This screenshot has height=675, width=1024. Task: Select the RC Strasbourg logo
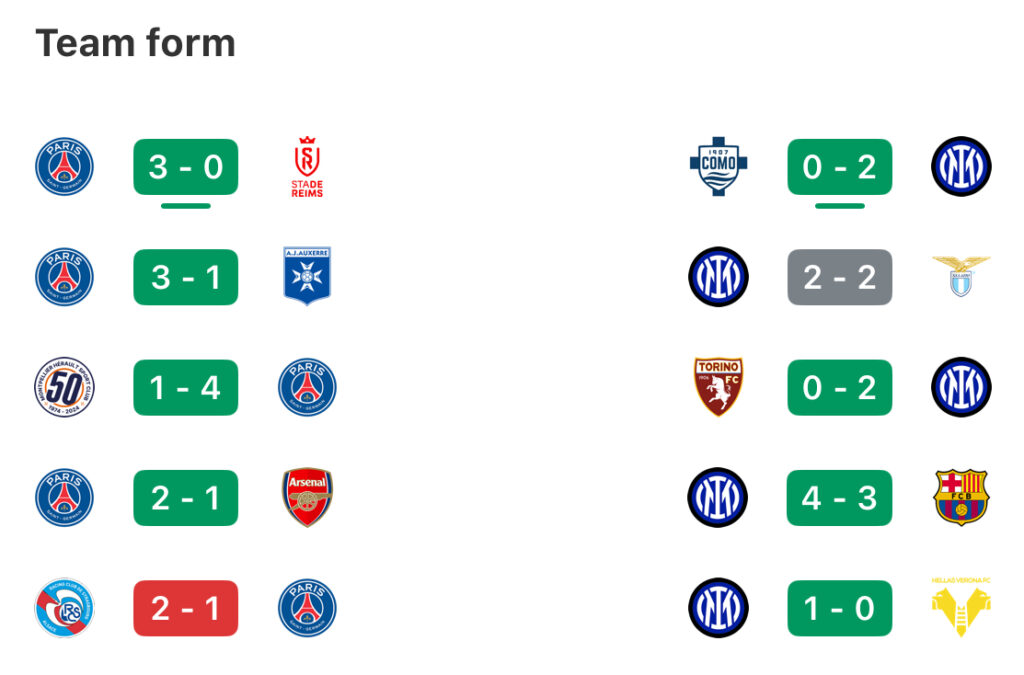[x=64, y=608]
